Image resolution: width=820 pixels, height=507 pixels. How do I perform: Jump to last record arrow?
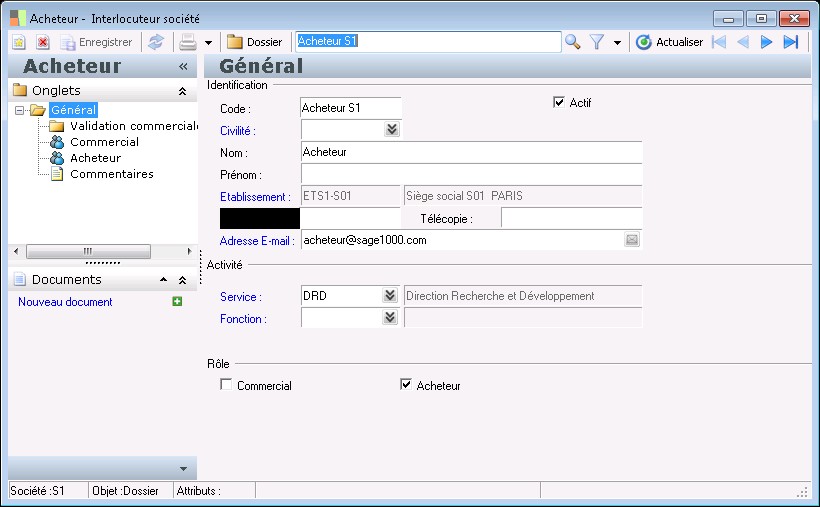791,42
